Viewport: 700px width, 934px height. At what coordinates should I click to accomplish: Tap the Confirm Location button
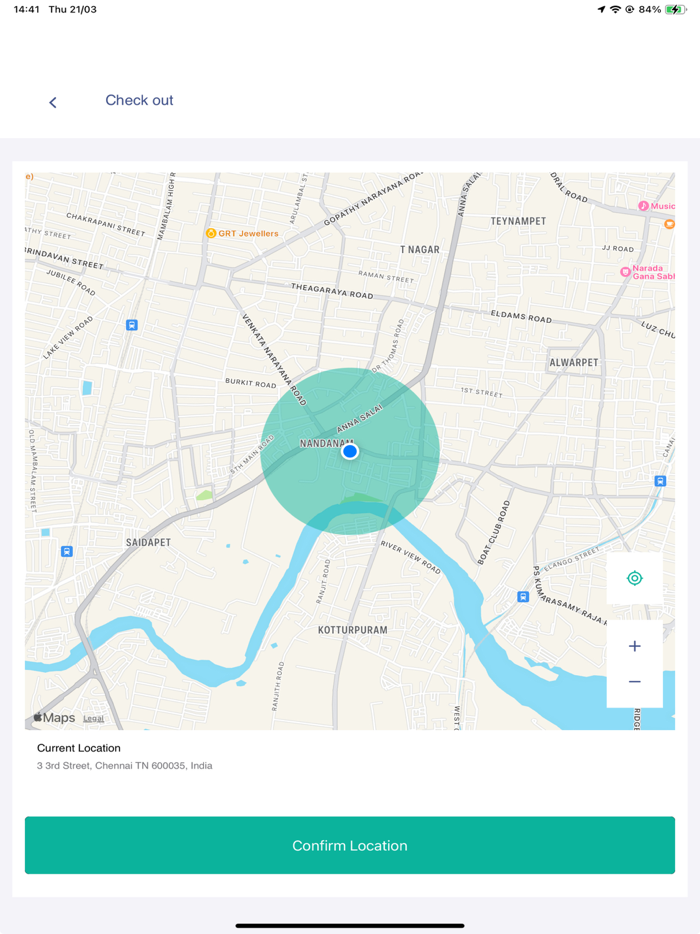tap(350, 845)
